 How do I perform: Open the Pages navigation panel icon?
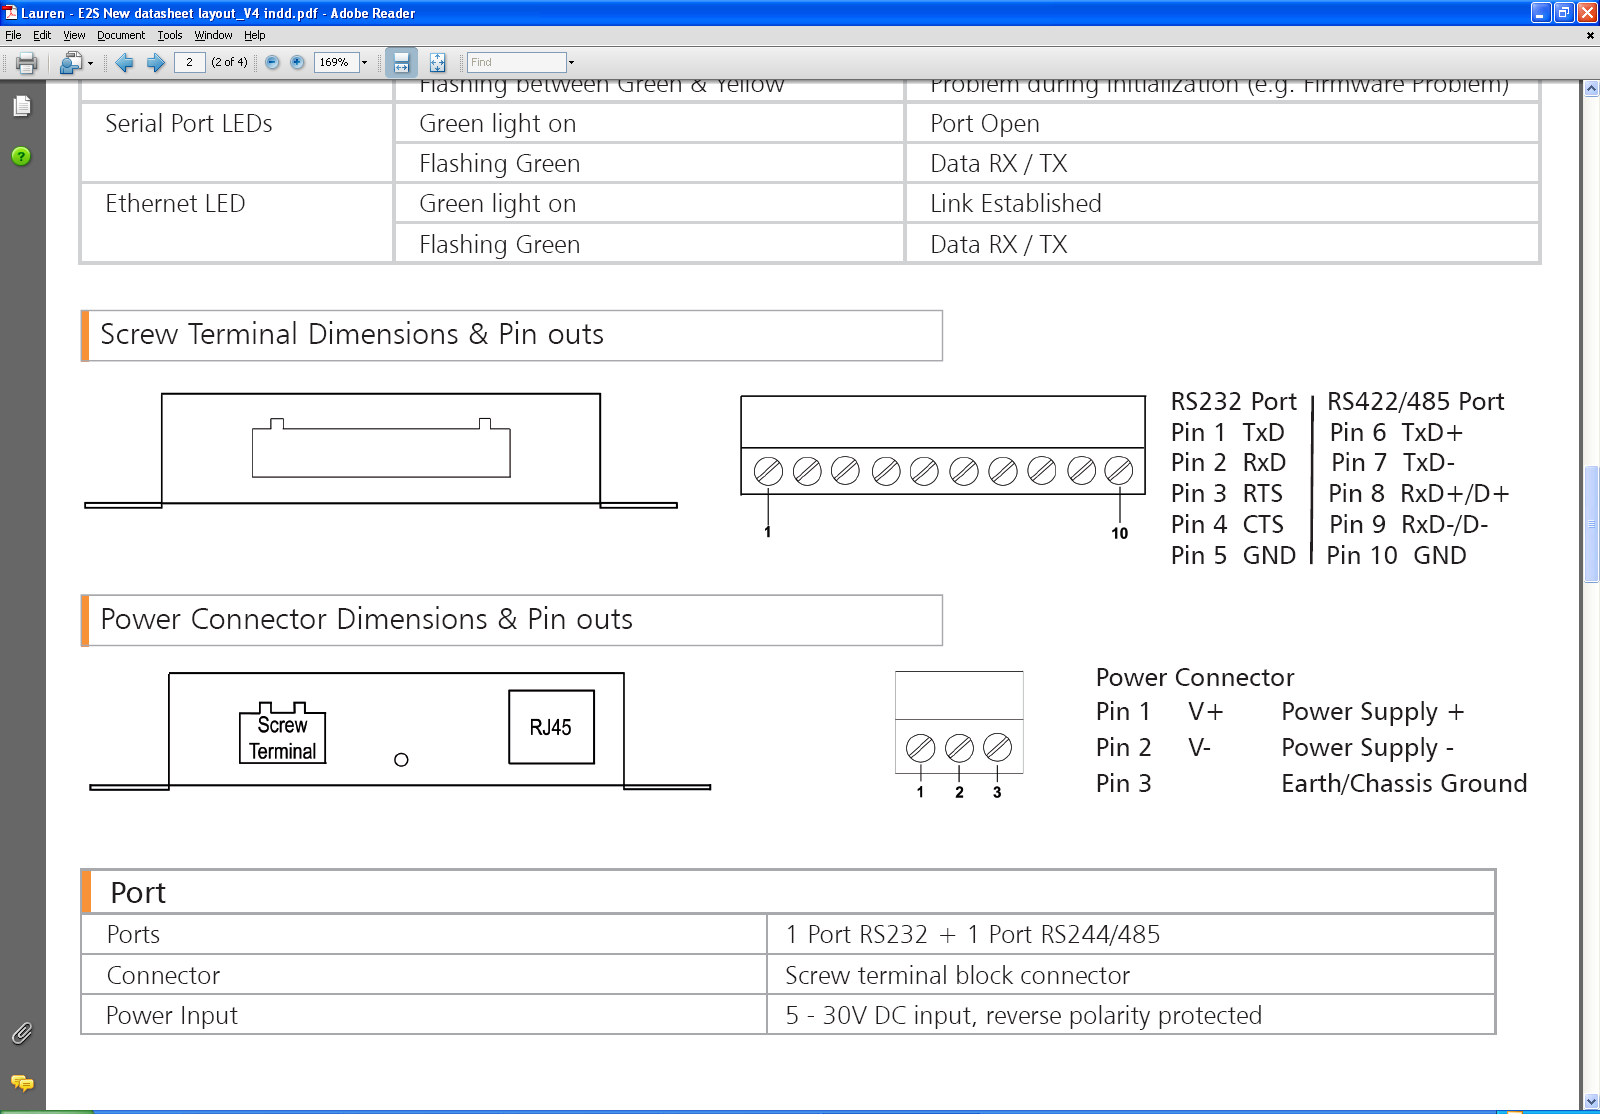click(x=21, y=105)
